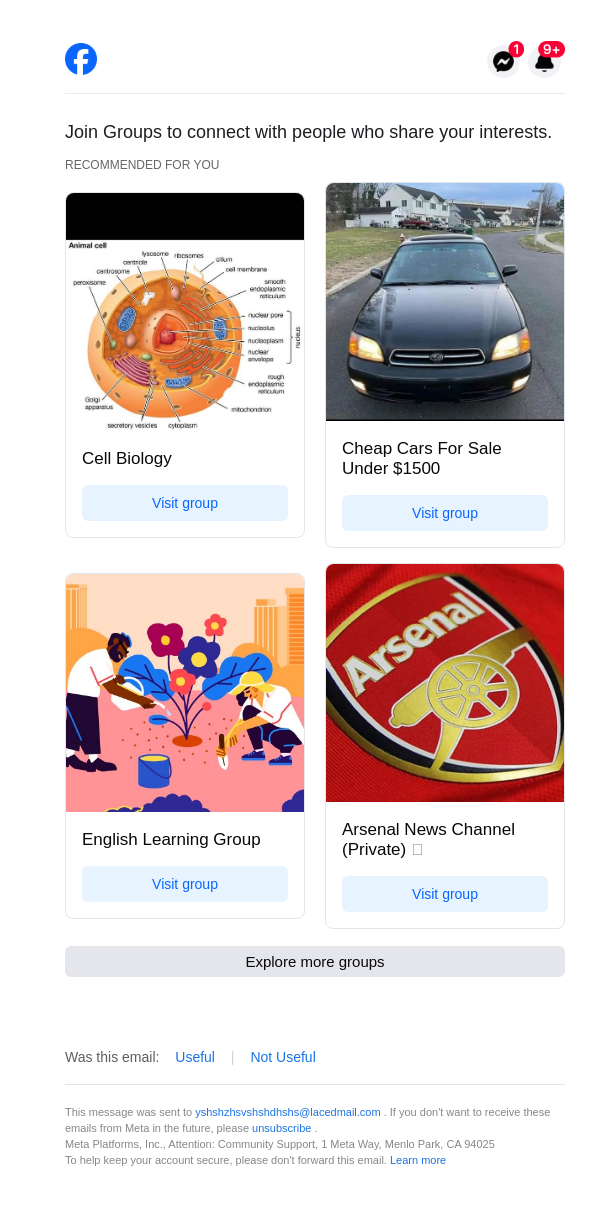Open the Arsenal crest image

coord(445,683)
